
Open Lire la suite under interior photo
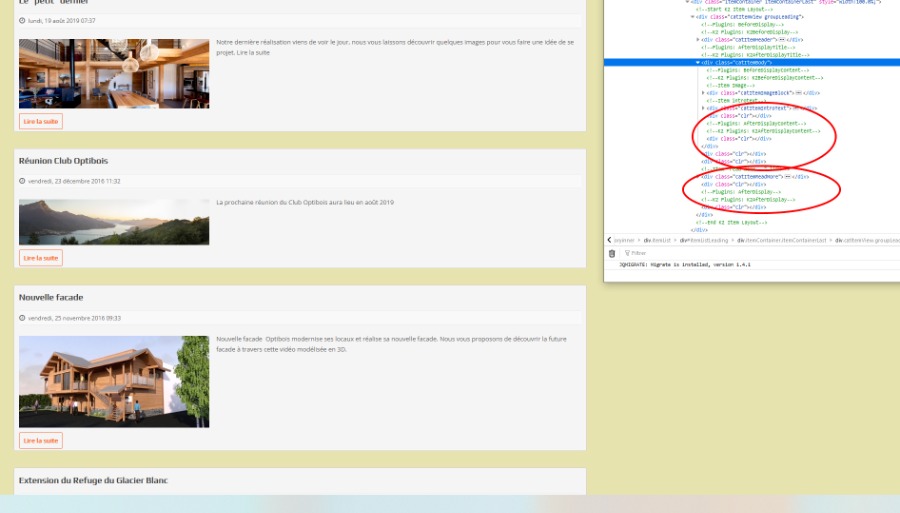pyautogui.click(x=41, y=122)
